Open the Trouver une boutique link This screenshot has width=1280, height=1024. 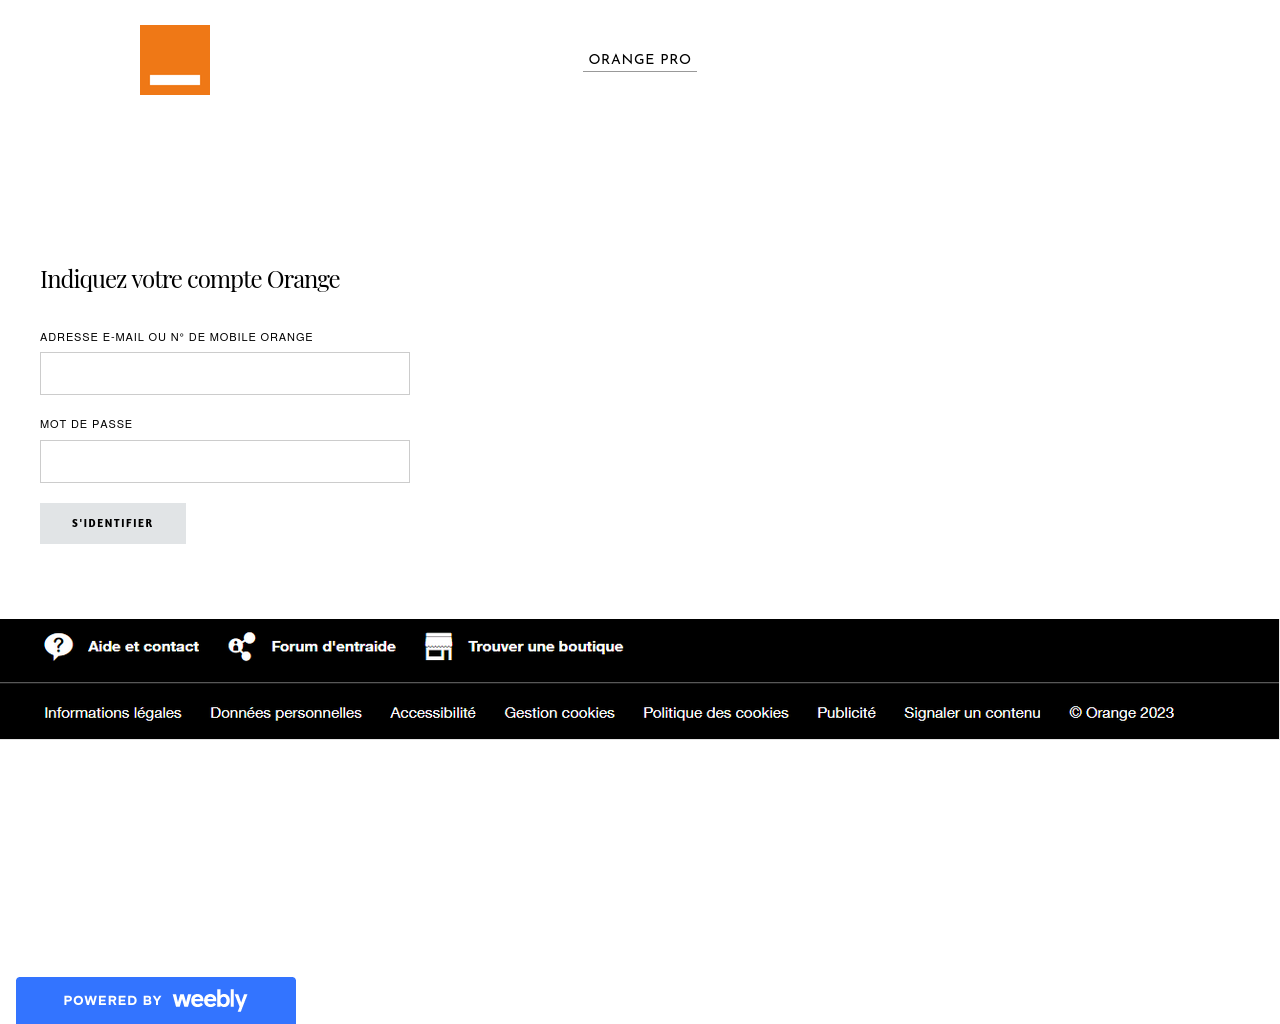point(545,647)
